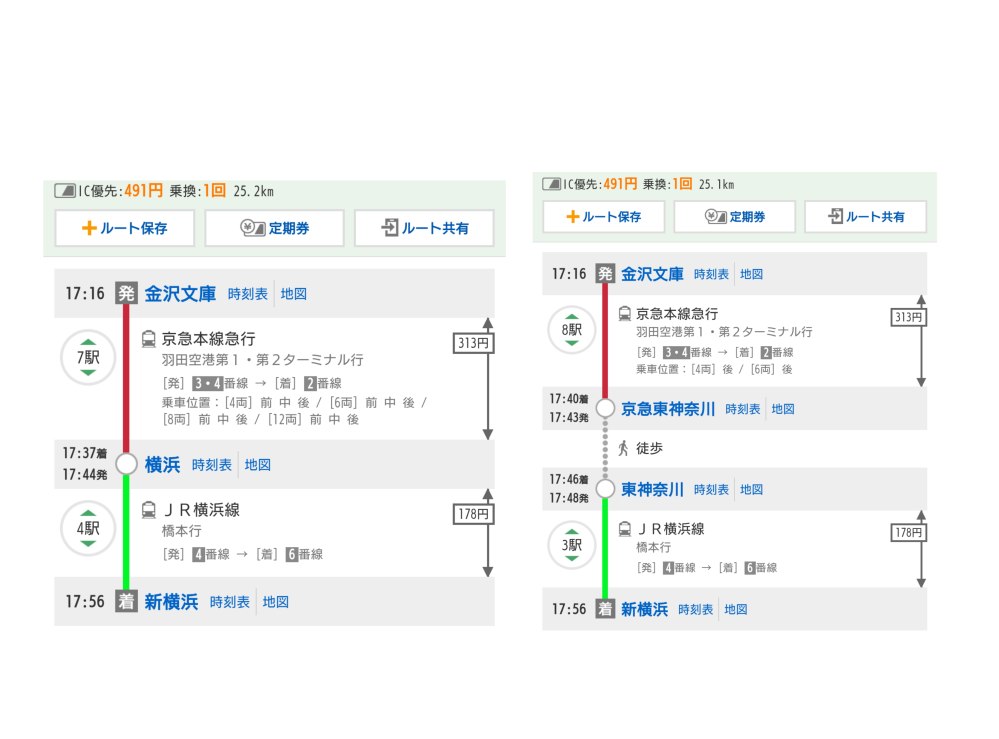Screen dimensions: 999x739
Task: Open 時刻表 for 金沢文庫 in right panel
Action: (711, 274)
